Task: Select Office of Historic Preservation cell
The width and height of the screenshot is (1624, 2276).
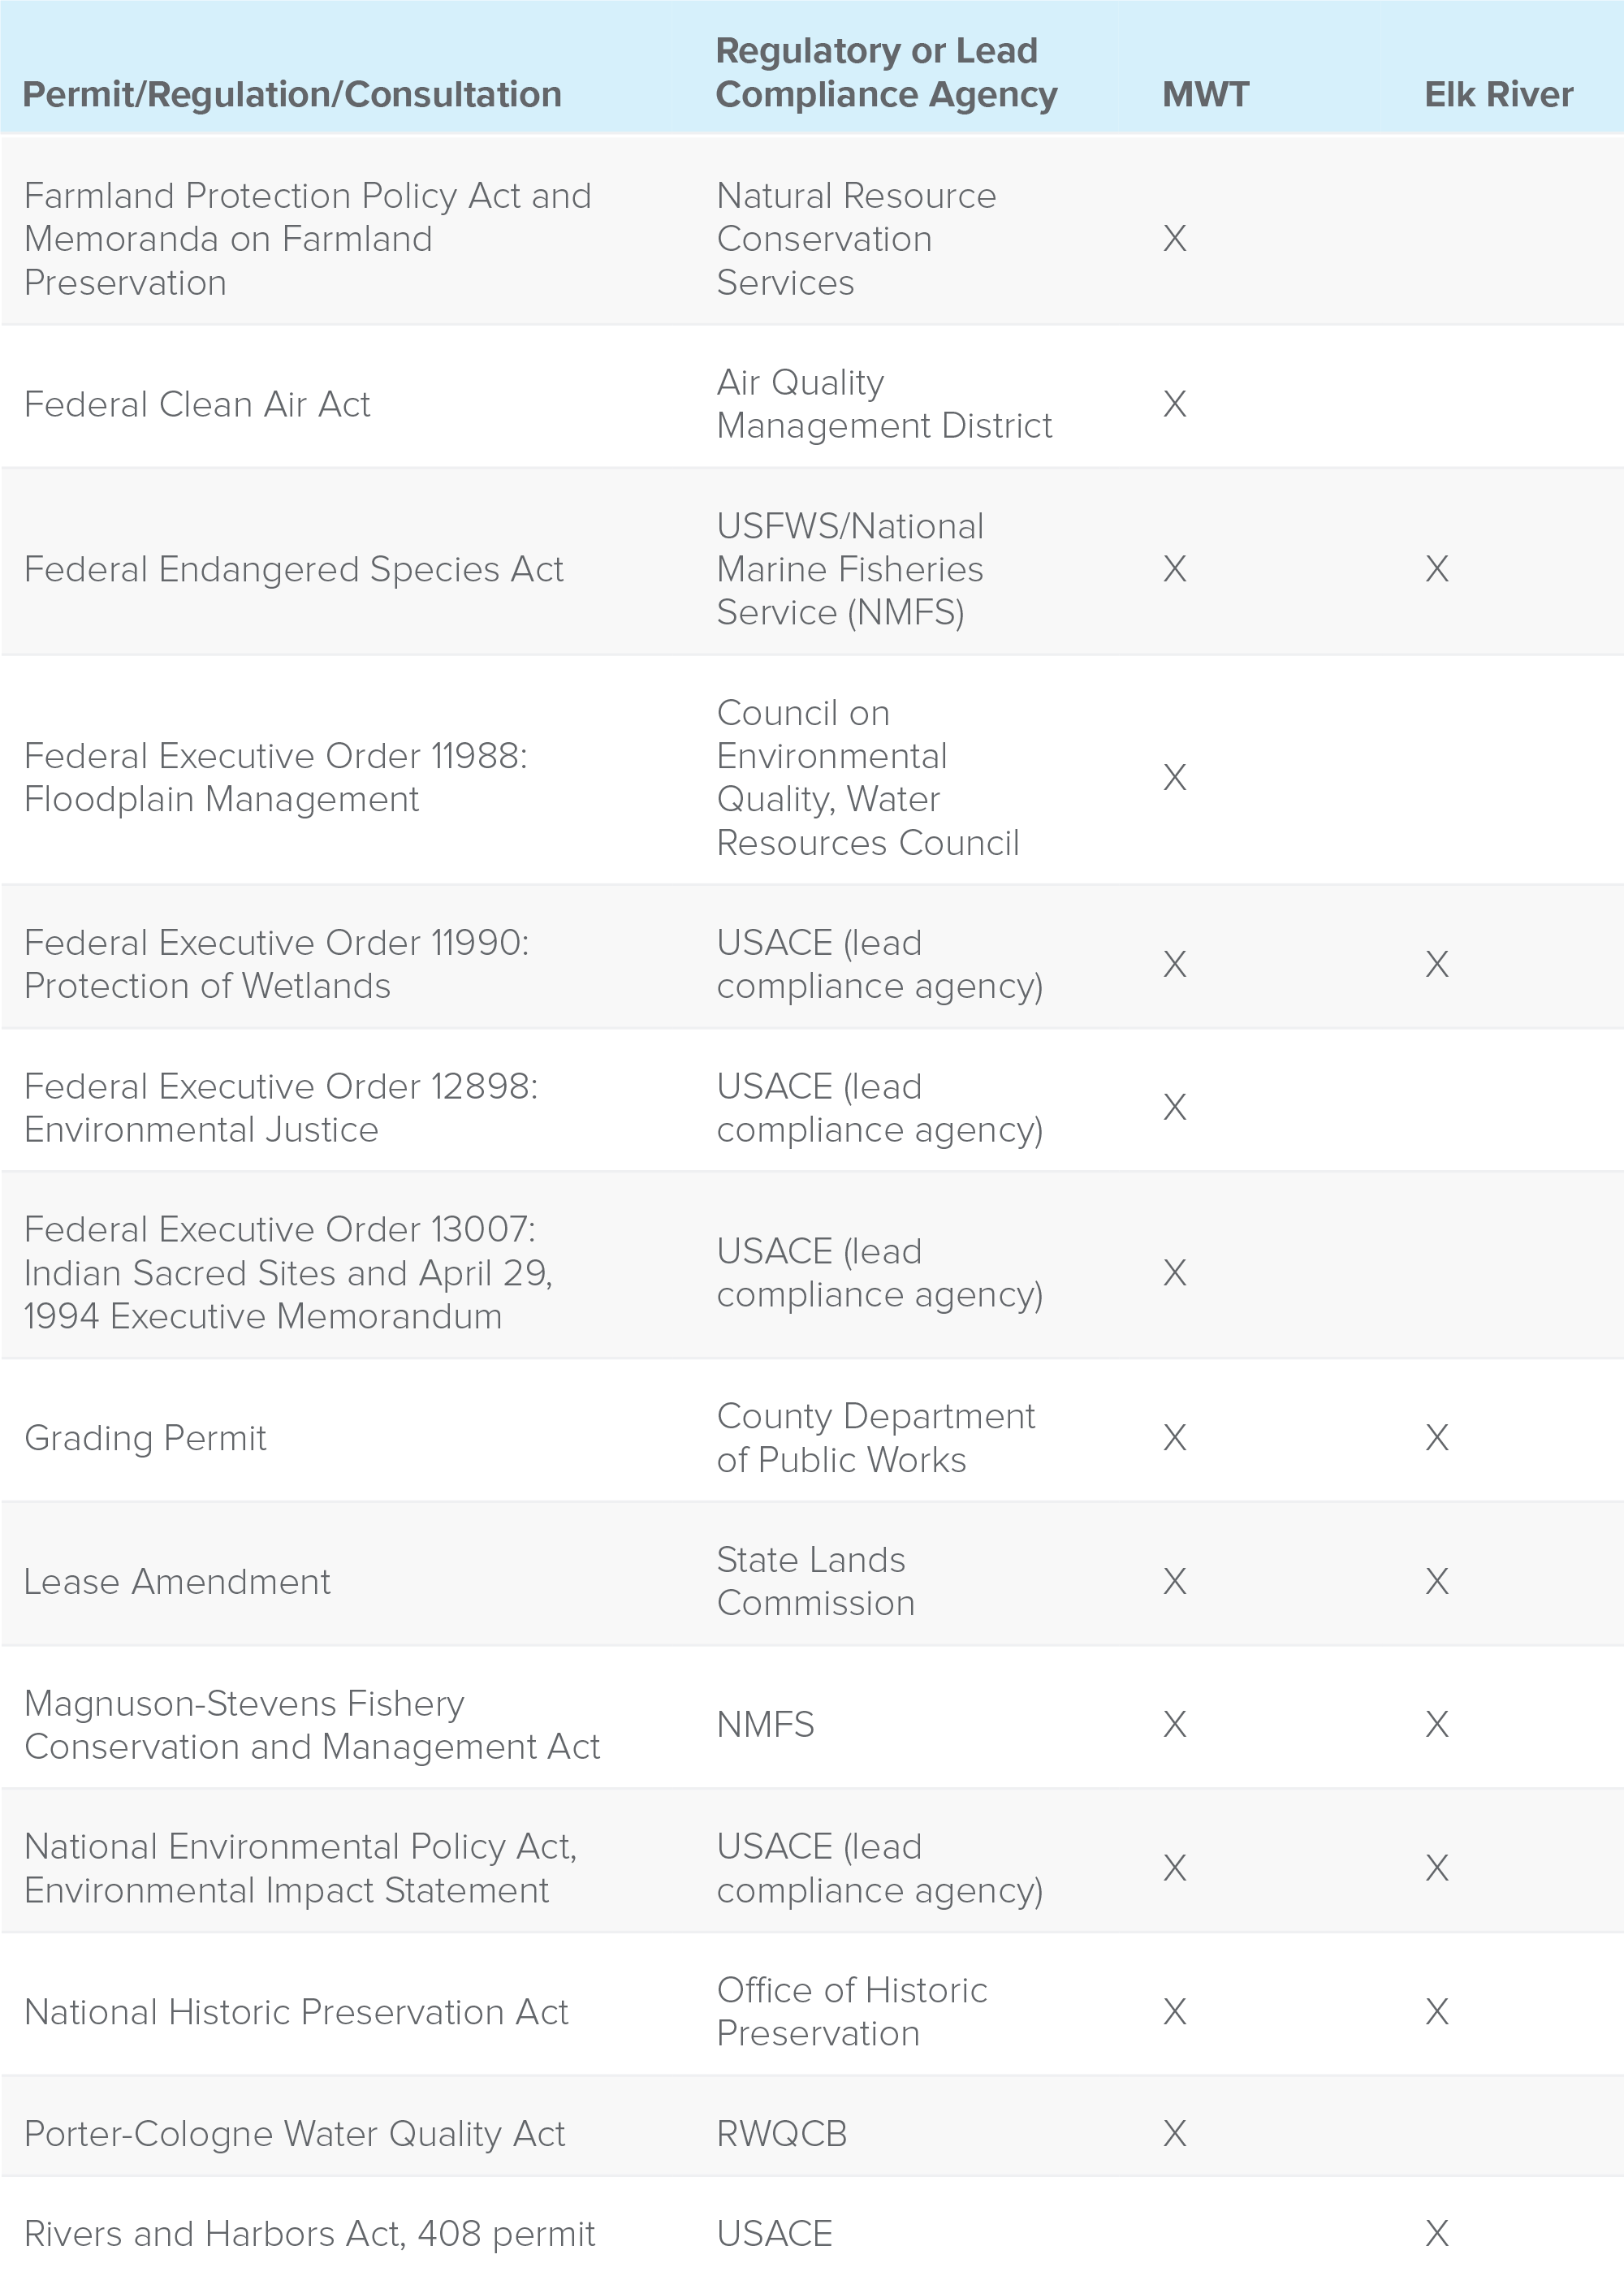Action: pos(852,2011)
